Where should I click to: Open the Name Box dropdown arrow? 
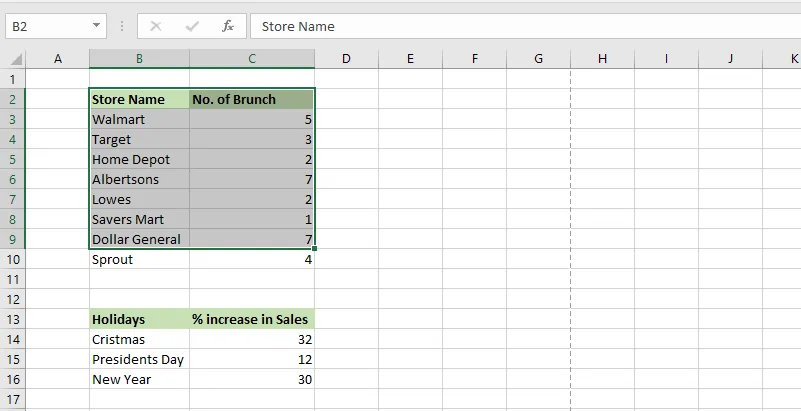96,26
